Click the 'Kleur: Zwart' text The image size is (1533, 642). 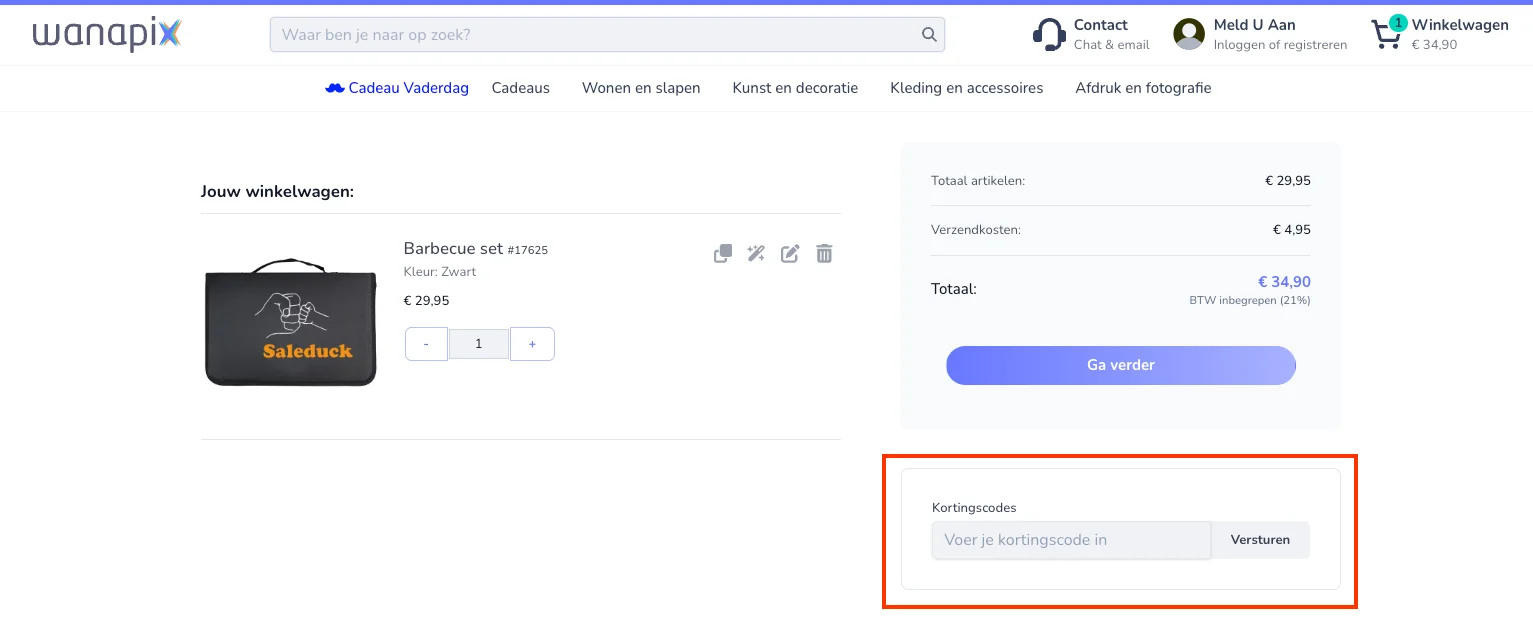(x=440, y=272)
